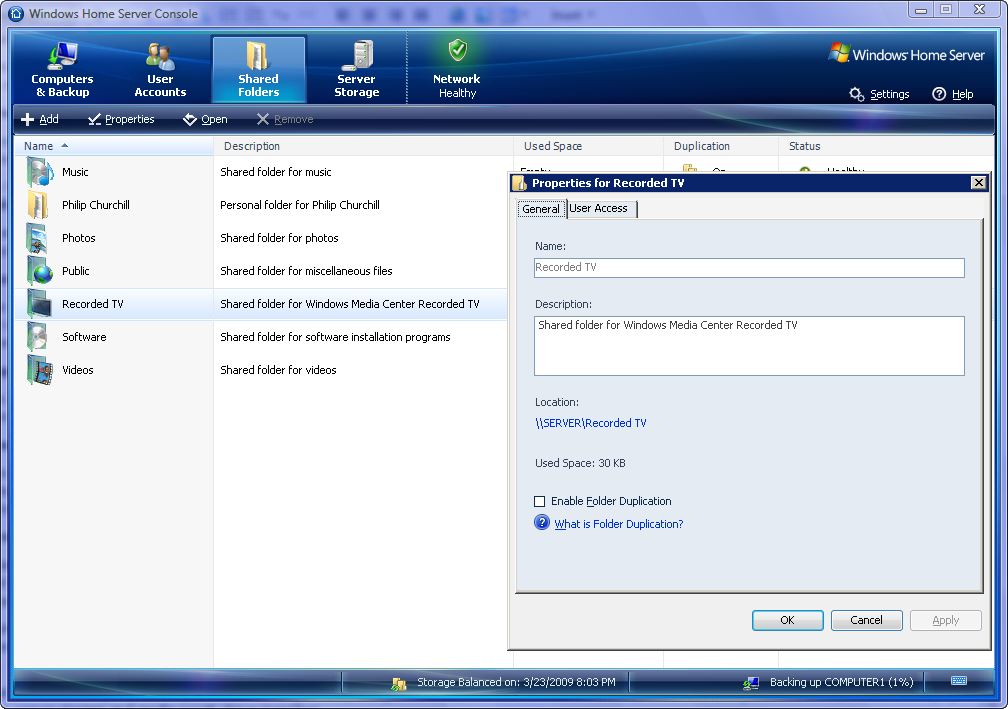Minimize the Windows Home Server Console window
This screenshot has height=709, width=1008.
921,10
